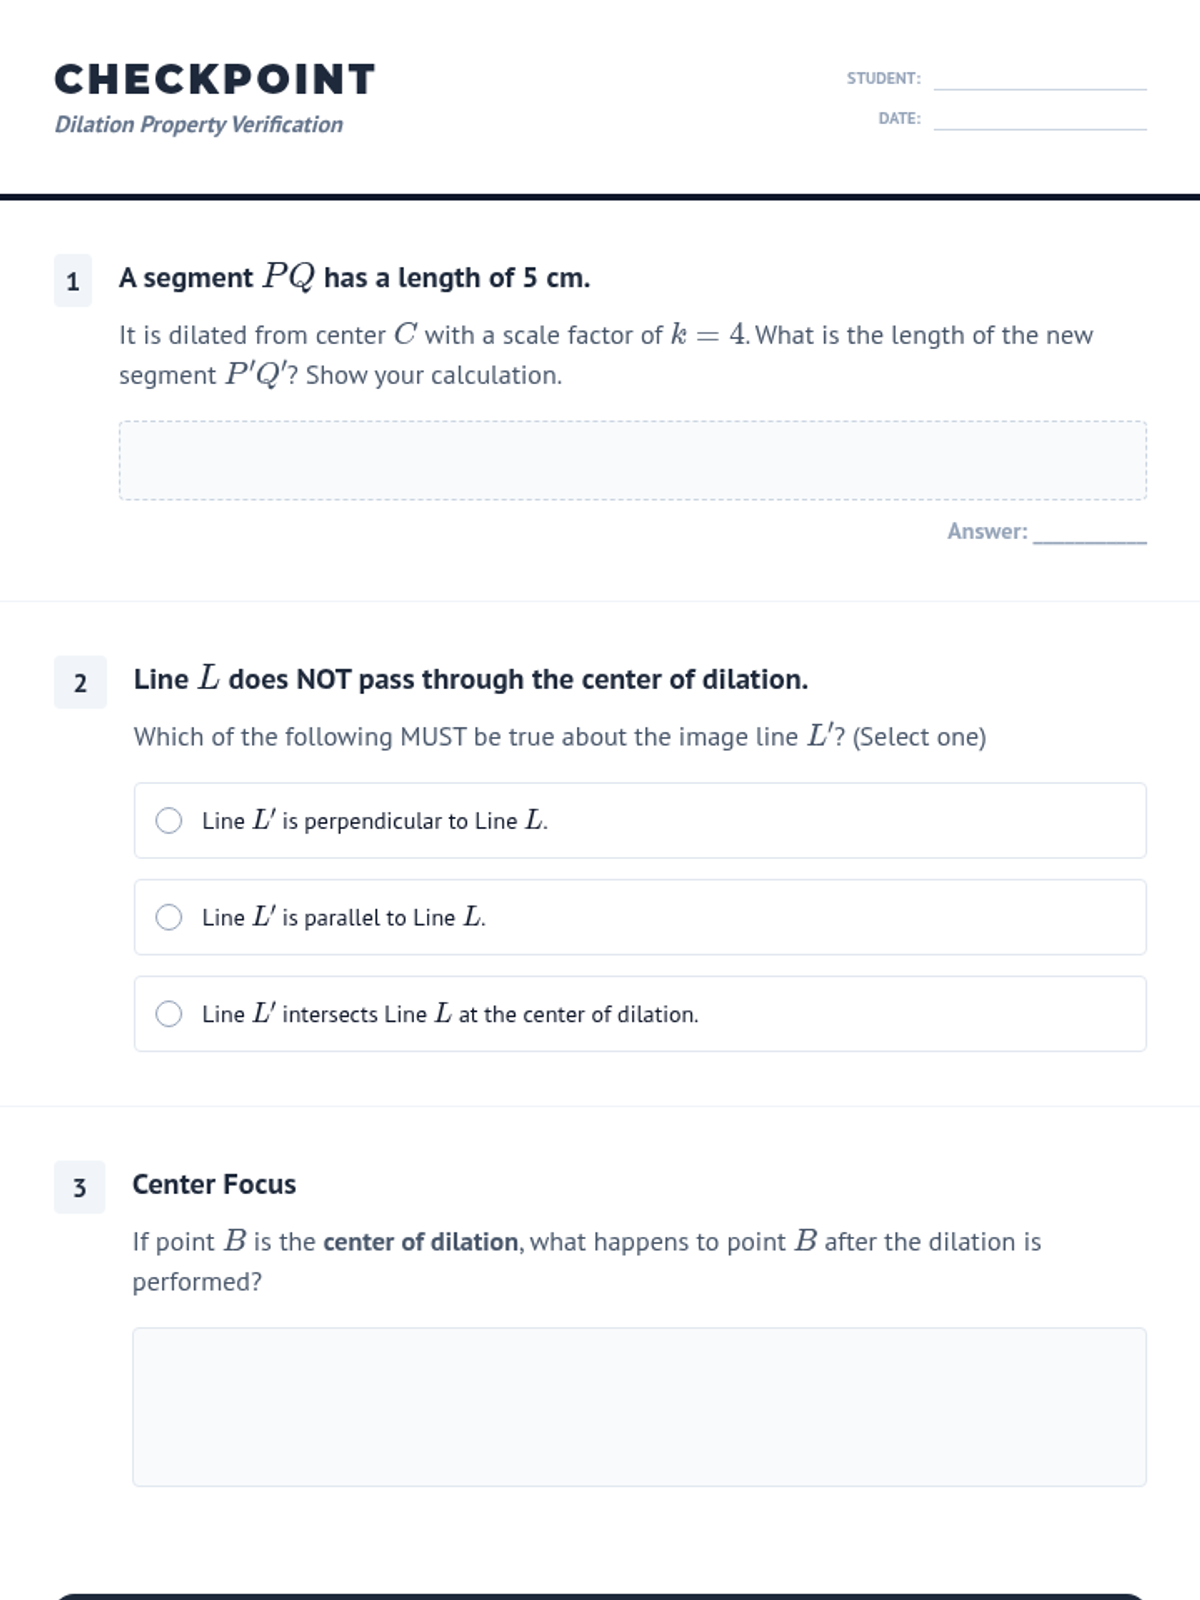Click the question 2 number badge
This screenshot has width=1200, height=1600.
[x=80, y=683]
